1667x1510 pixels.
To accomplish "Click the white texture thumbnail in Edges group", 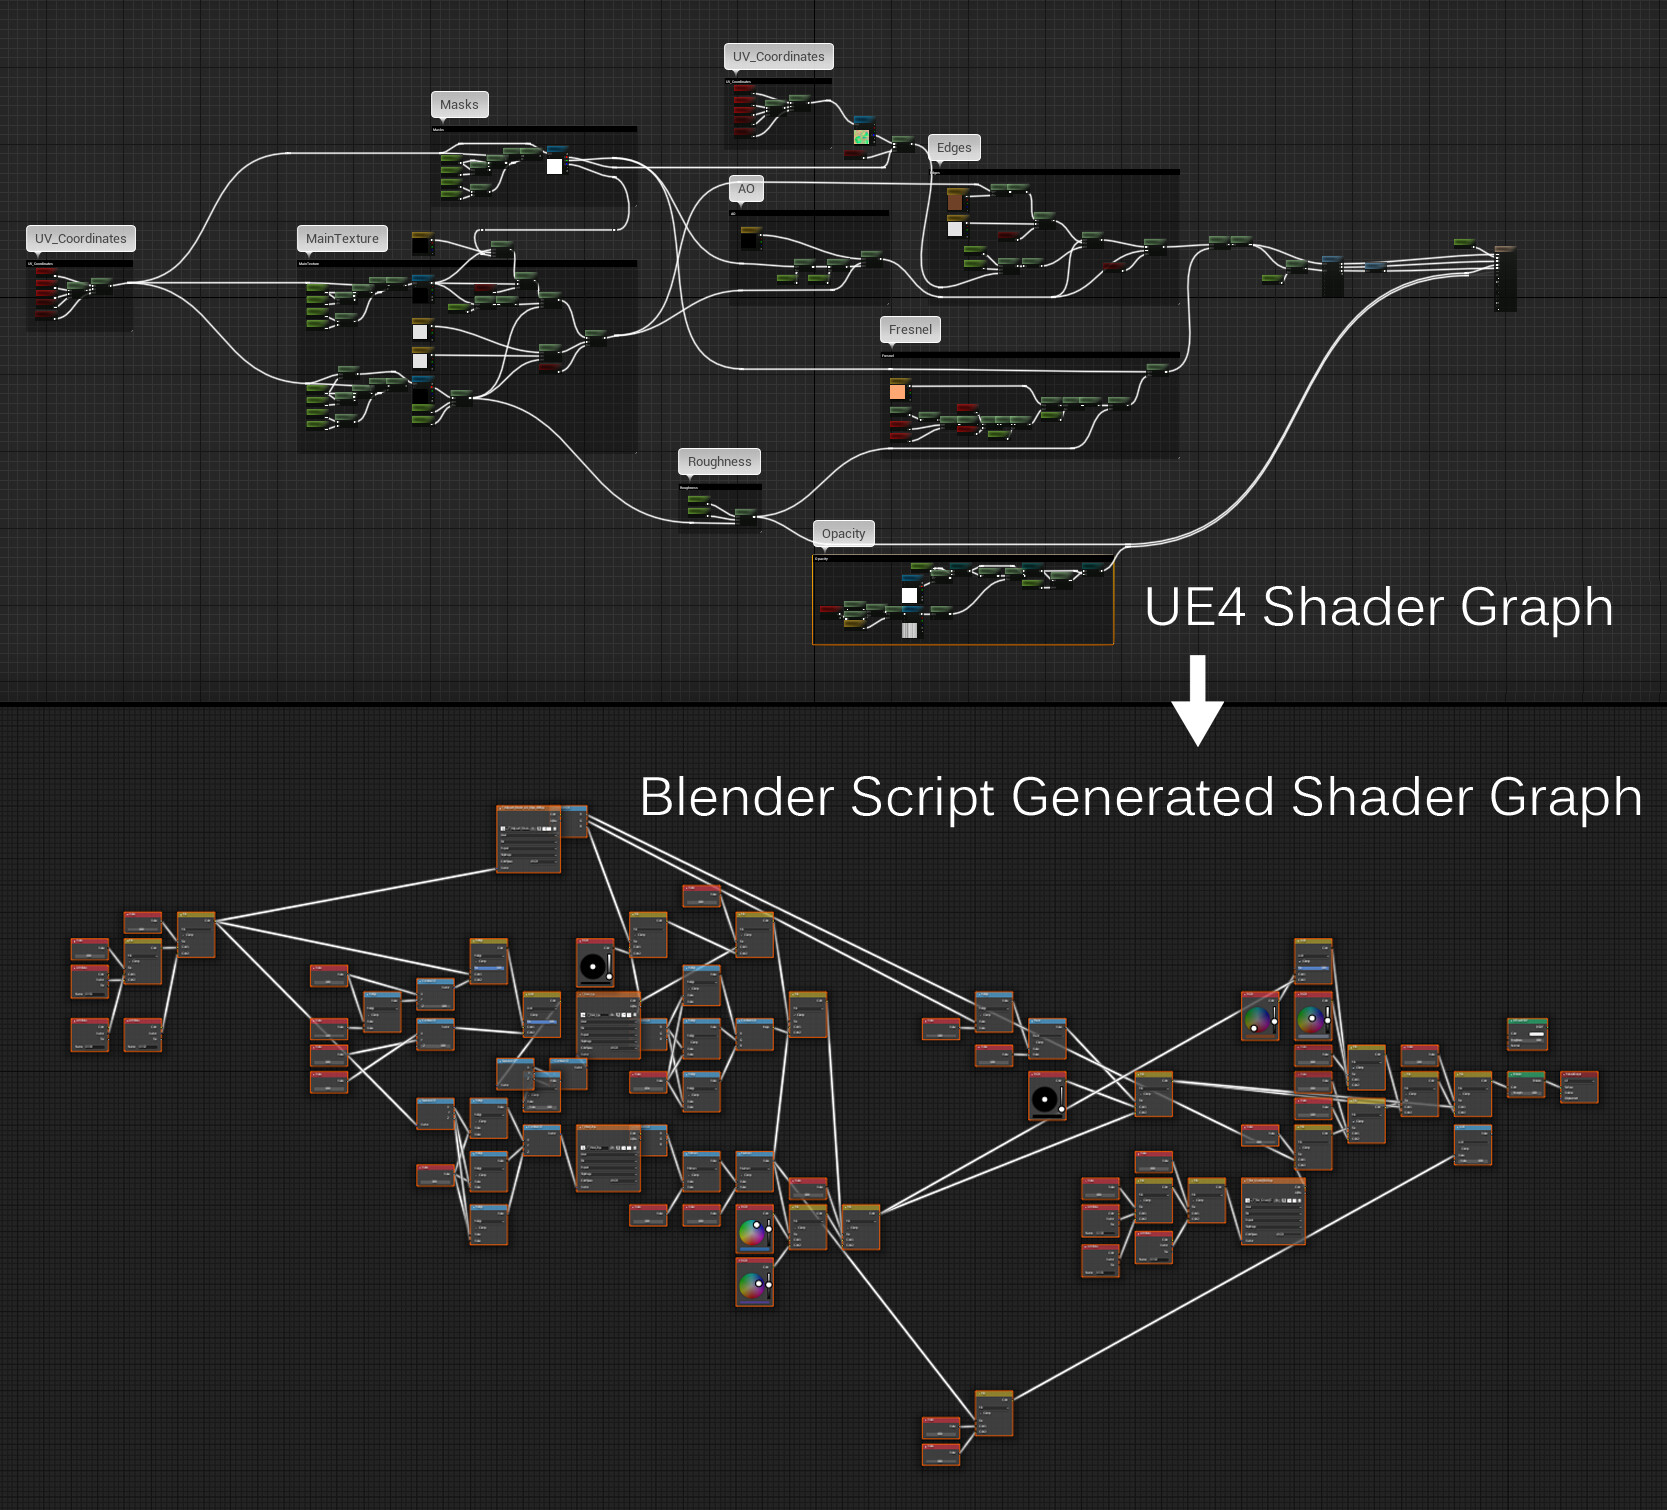I will click(x=955, y=229).
